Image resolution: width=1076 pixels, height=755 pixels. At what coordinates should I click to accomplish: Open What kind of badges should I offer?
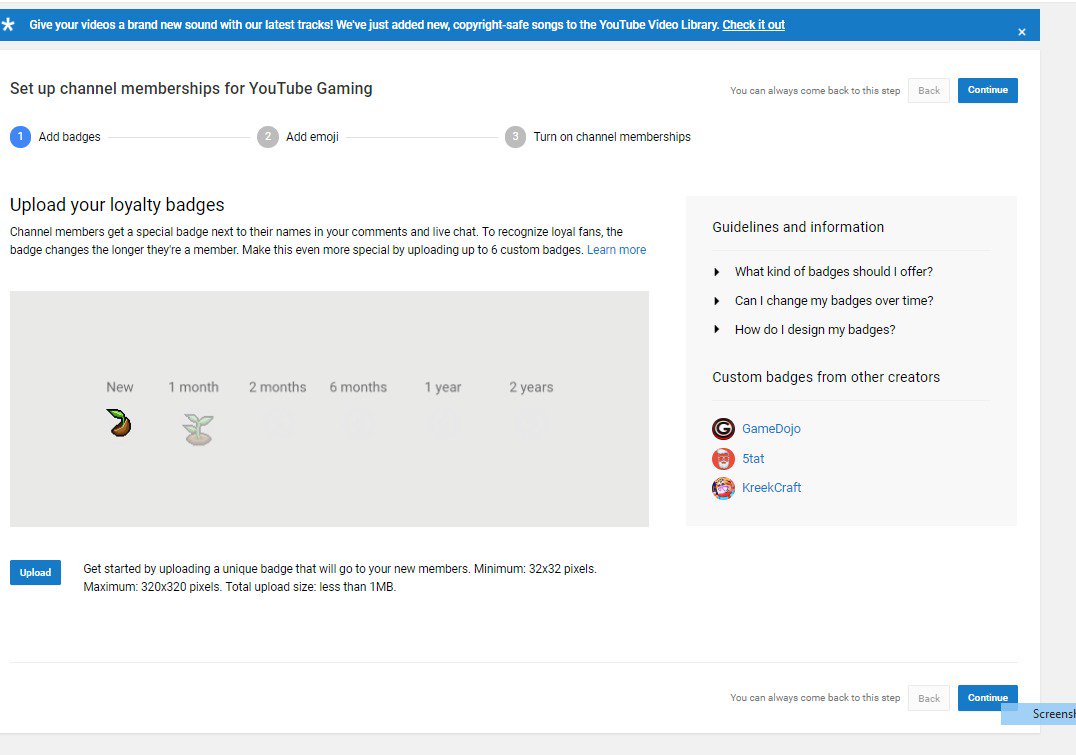click(x=834, y=272)
